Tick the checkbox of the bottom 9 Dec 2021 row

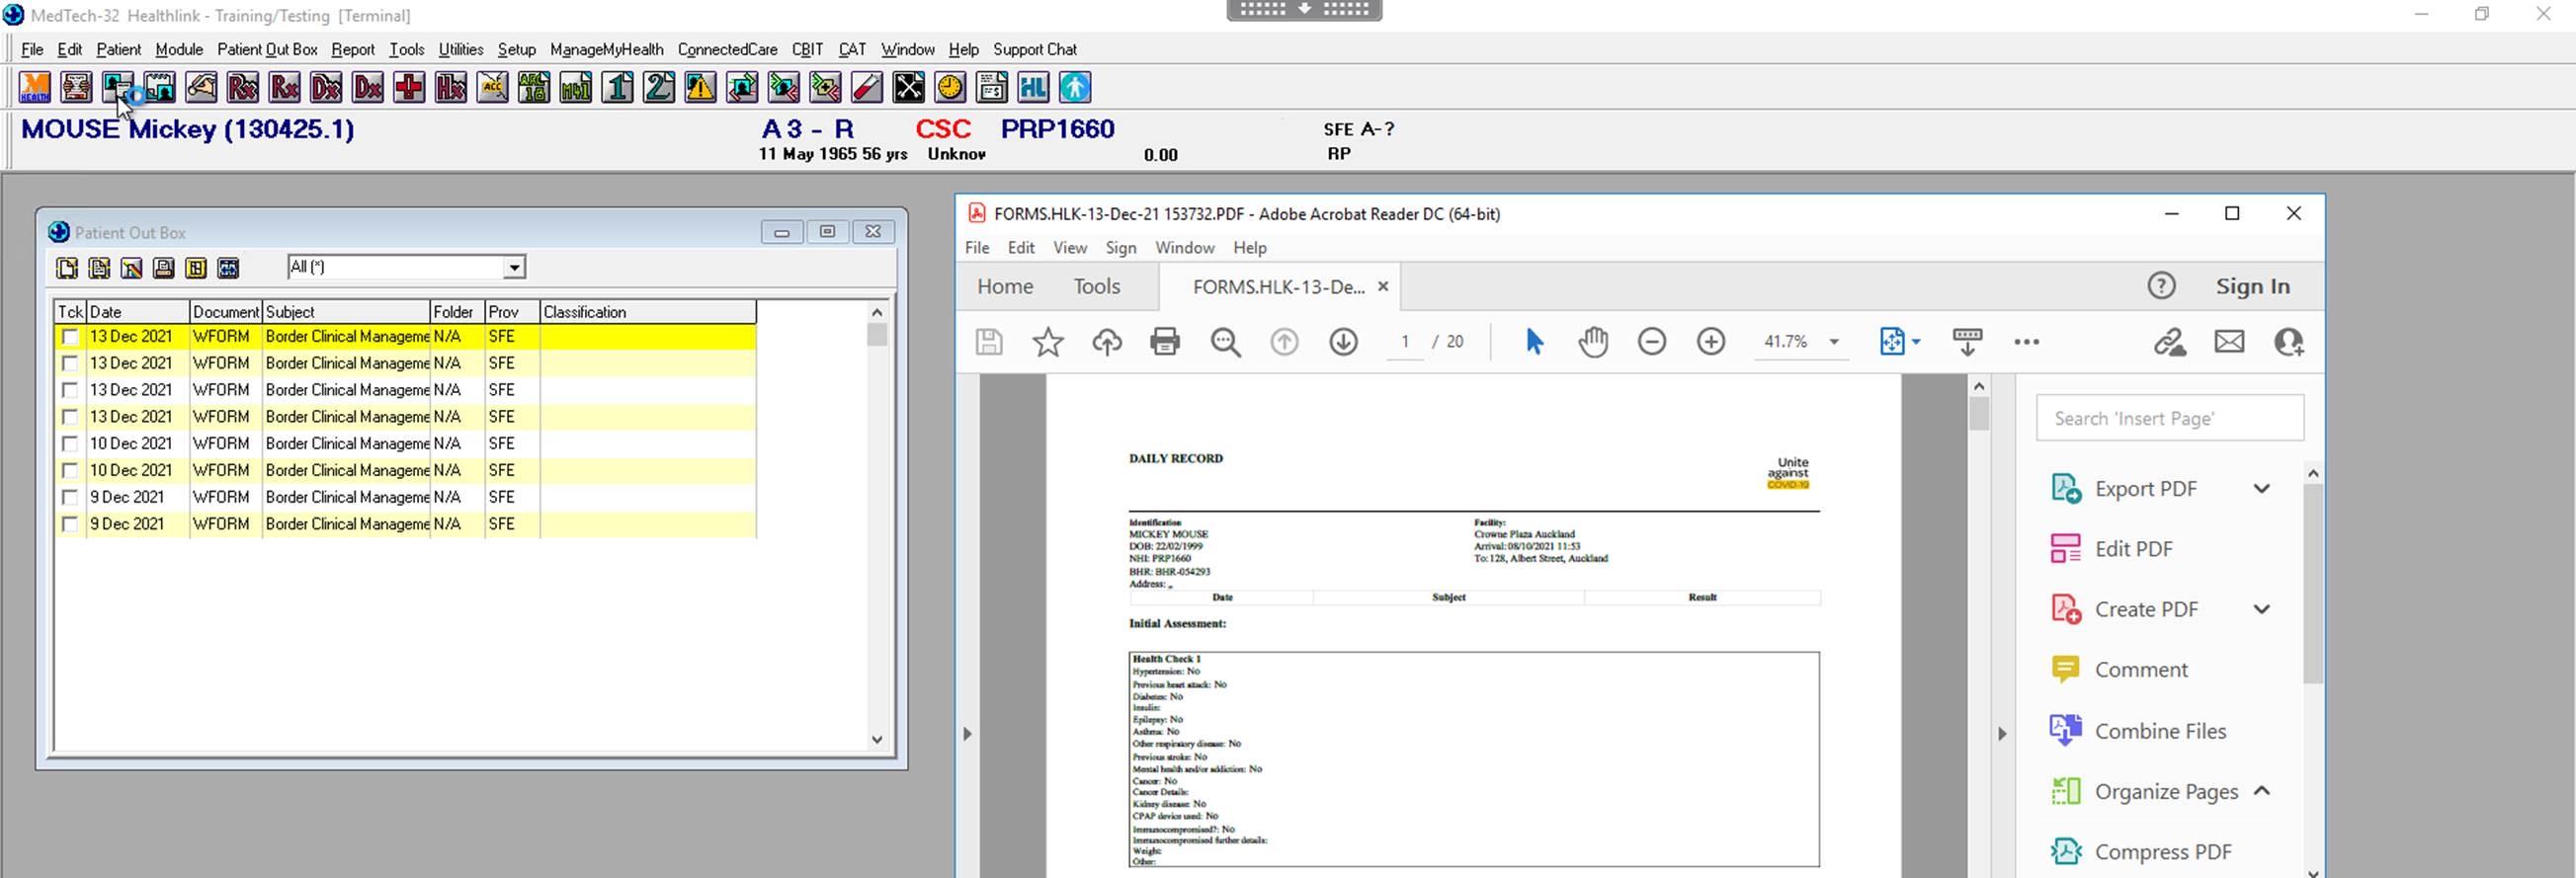70,524
